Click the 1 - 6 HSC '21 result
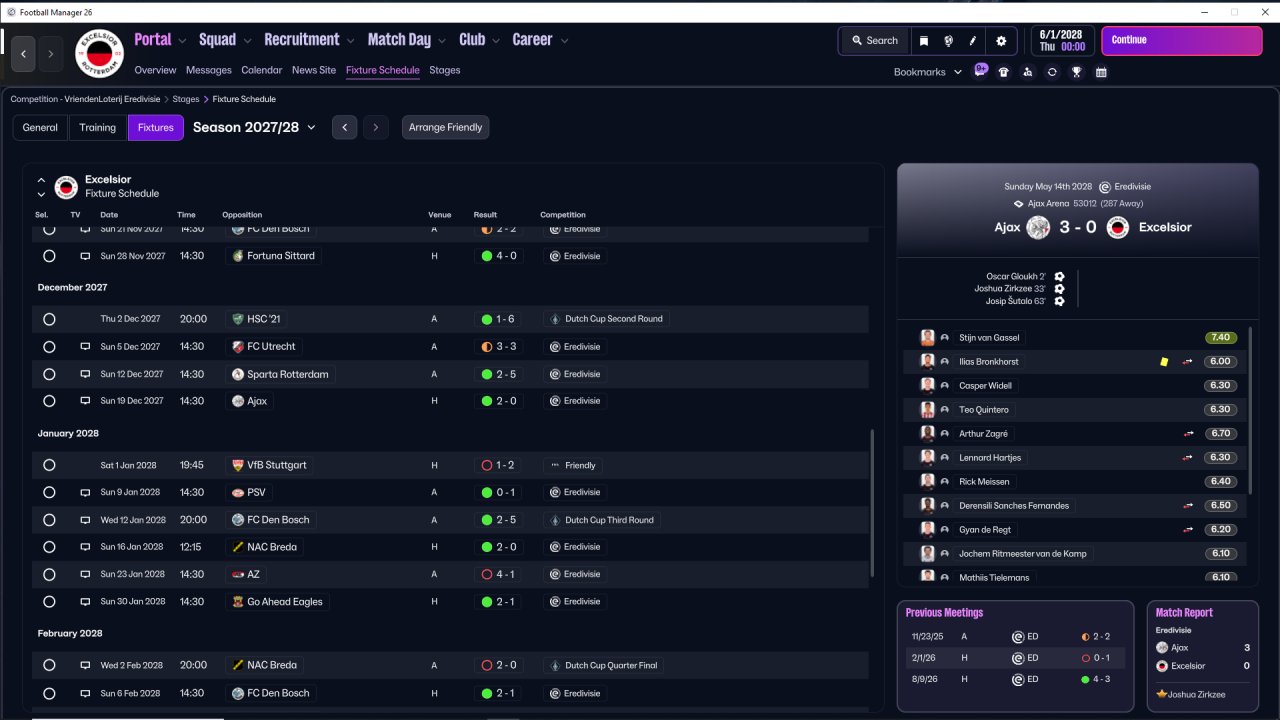This screenshot has height=720, width=1280. tap(496, 319)
